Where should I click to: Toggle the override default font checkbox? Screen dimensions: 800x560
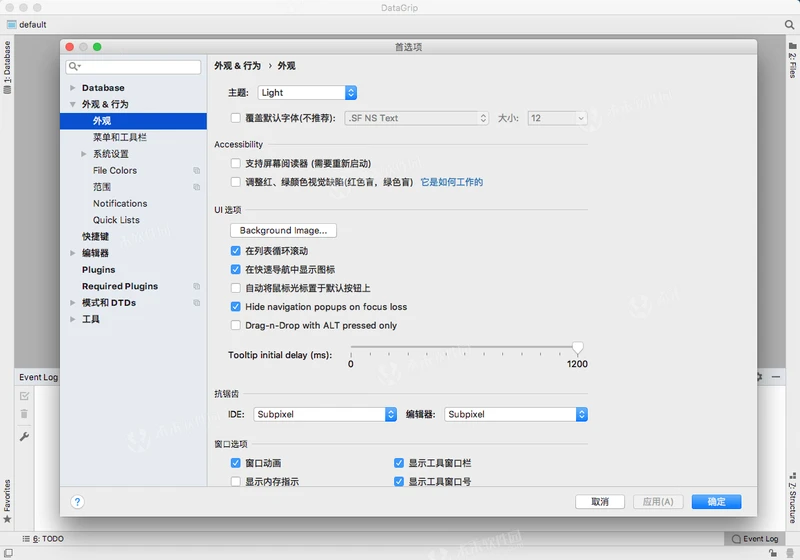[x=235, y=118]
